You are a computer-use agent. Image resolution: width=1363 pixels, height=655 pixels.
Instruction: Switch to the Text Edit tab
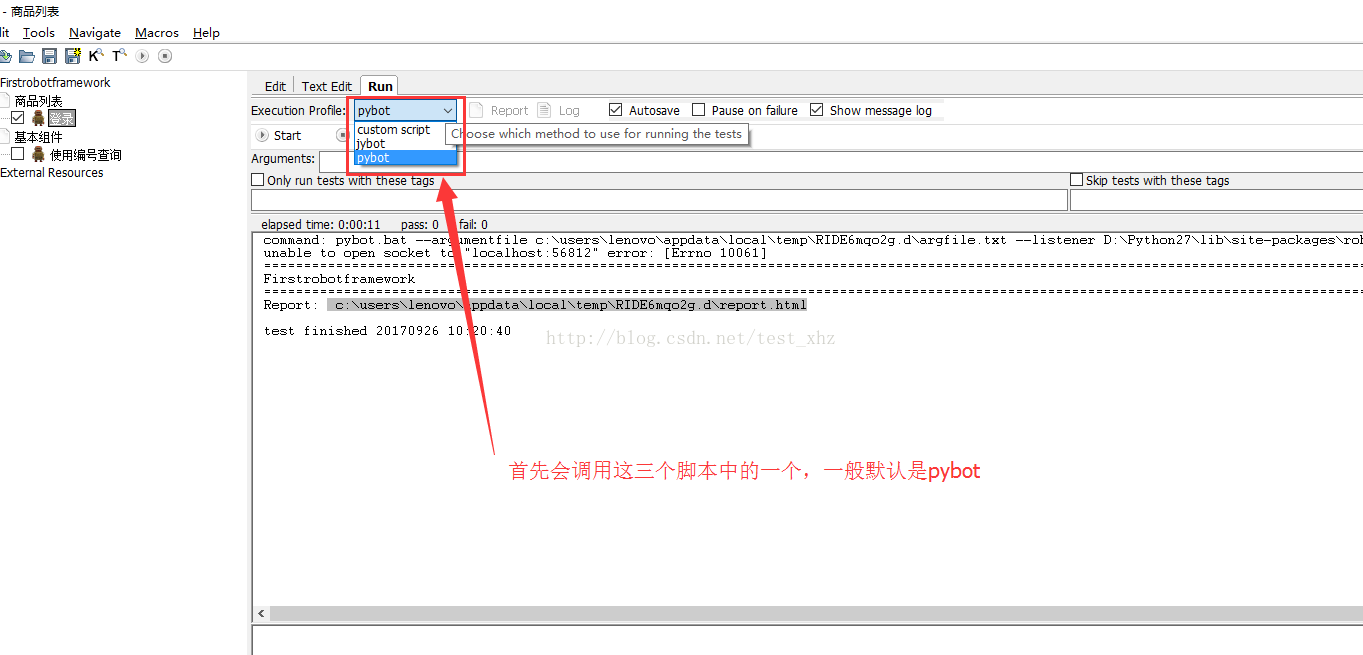[x=327, y=86]
